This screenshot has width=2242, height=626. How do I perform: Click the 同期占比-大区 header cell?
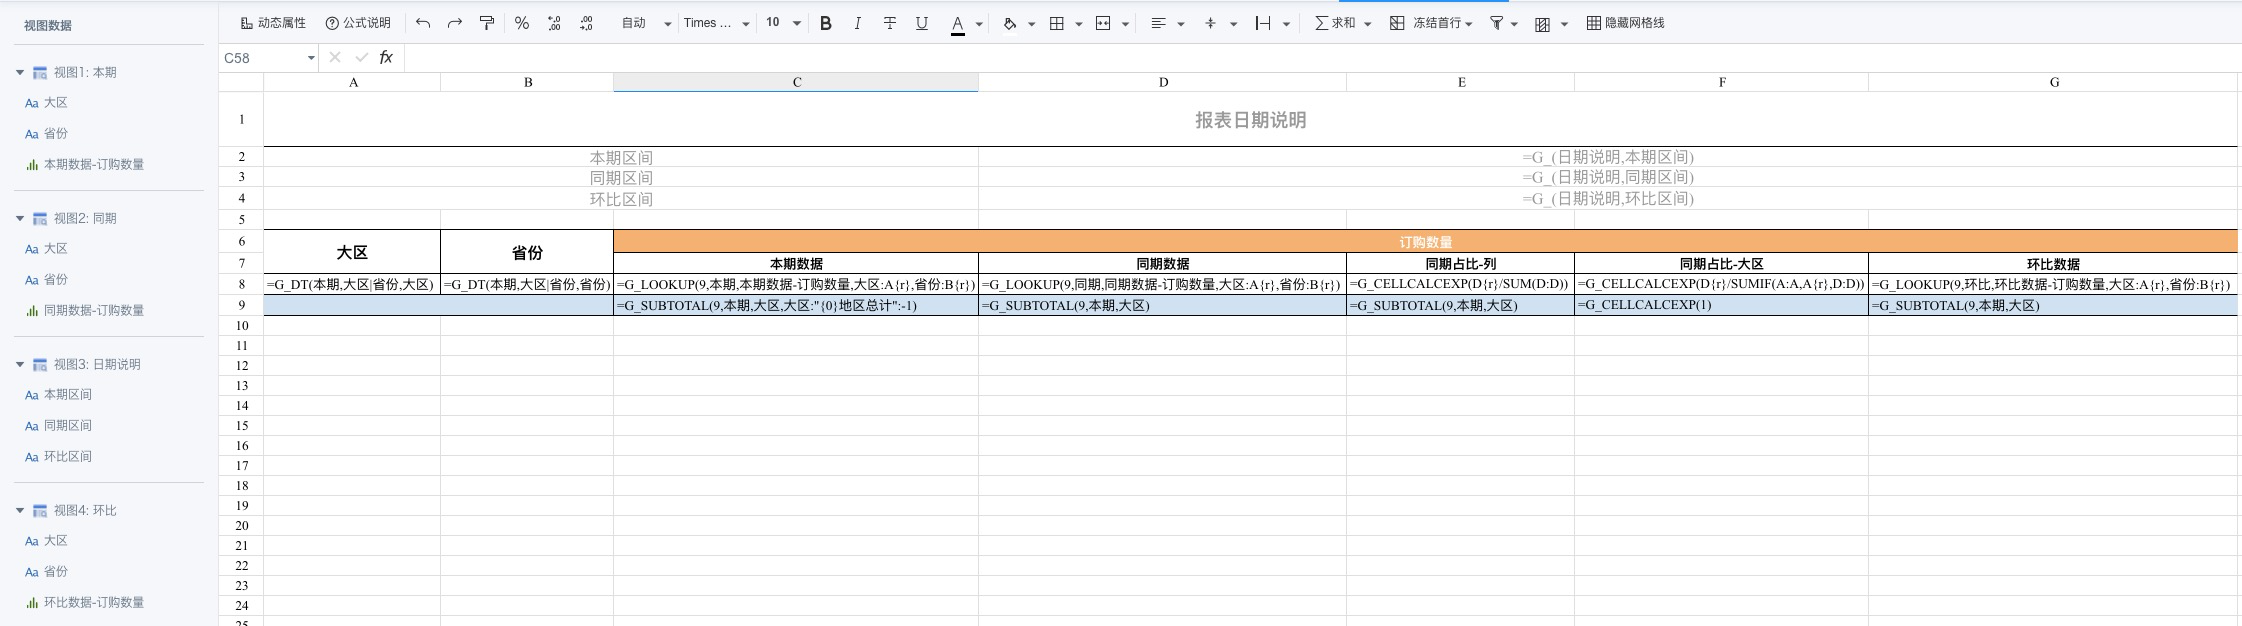(1721, 263)
